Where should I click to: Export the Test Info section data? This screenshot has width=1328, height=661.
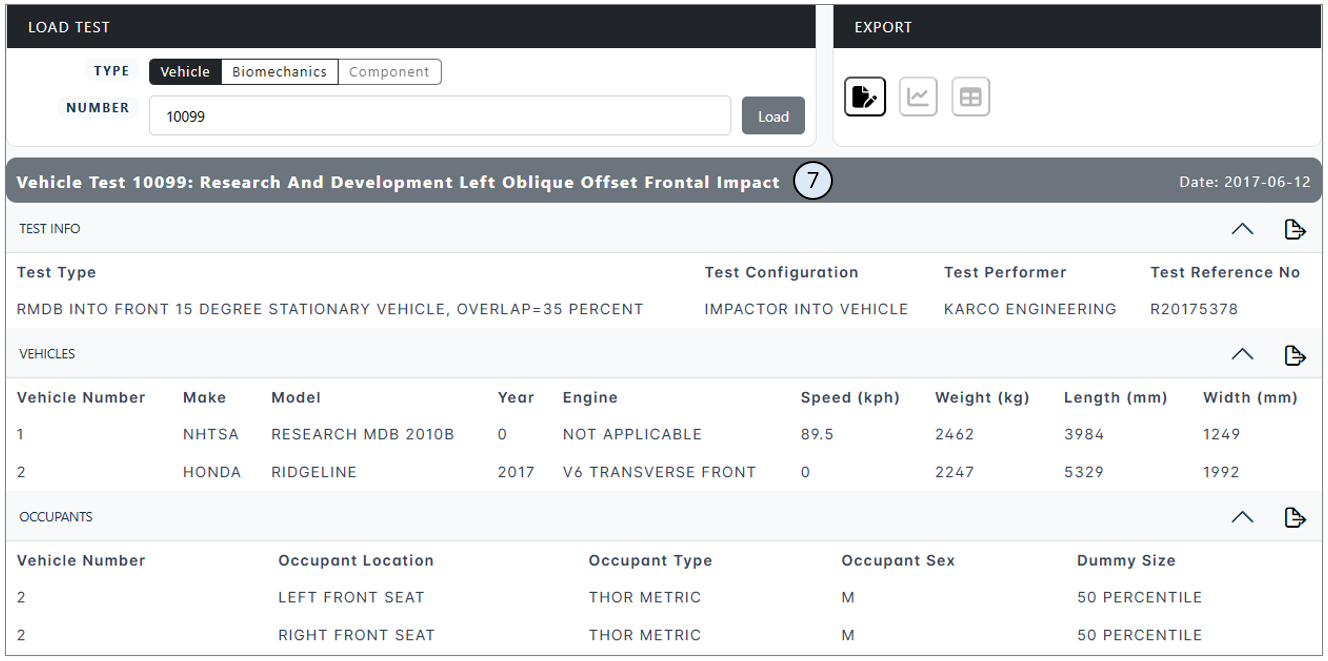pos(1295,229)
